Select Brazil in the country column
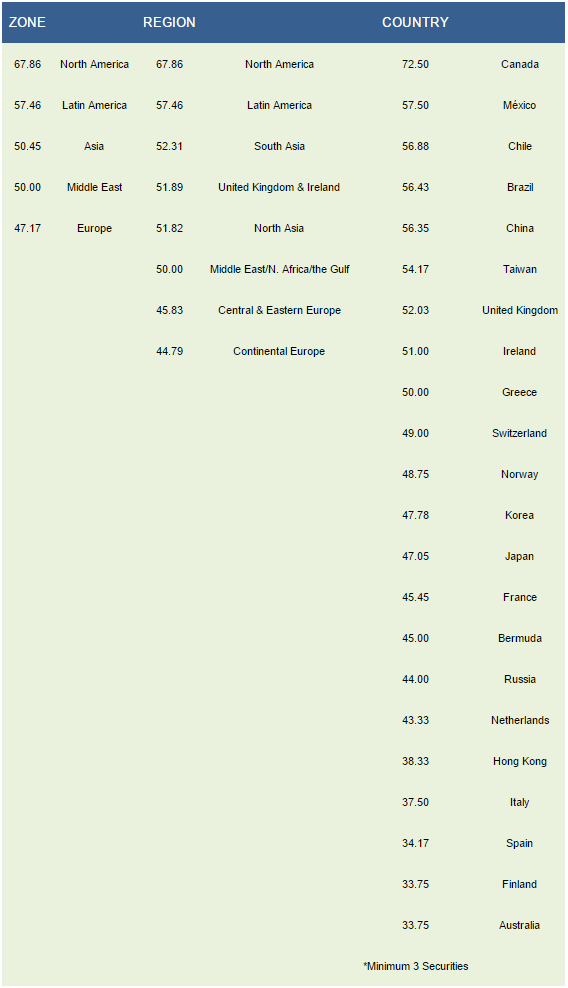This screenshot has width=568, height=988. (519, 187)
